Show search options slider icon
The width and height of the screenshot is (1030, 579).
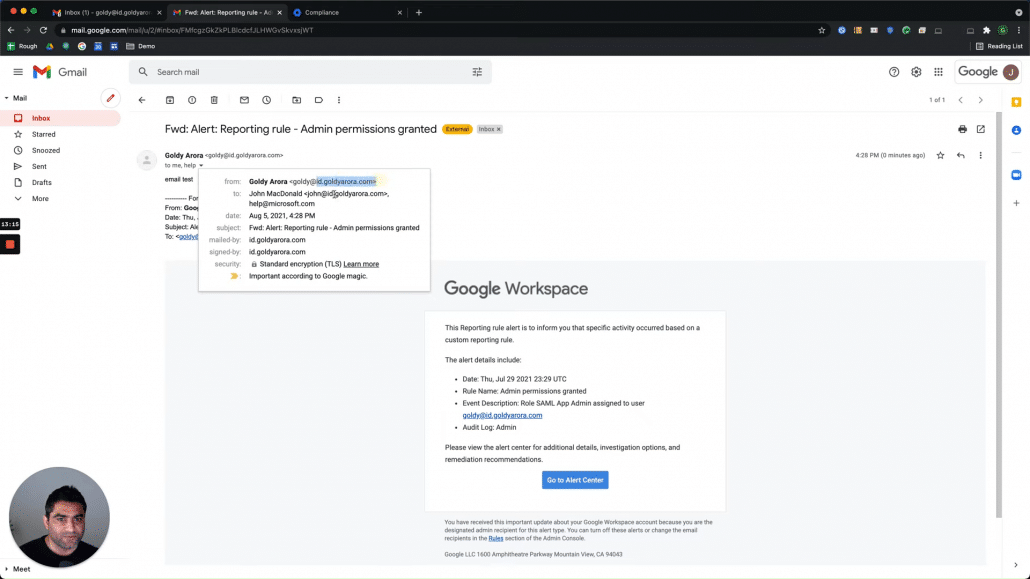click(477, 72)
